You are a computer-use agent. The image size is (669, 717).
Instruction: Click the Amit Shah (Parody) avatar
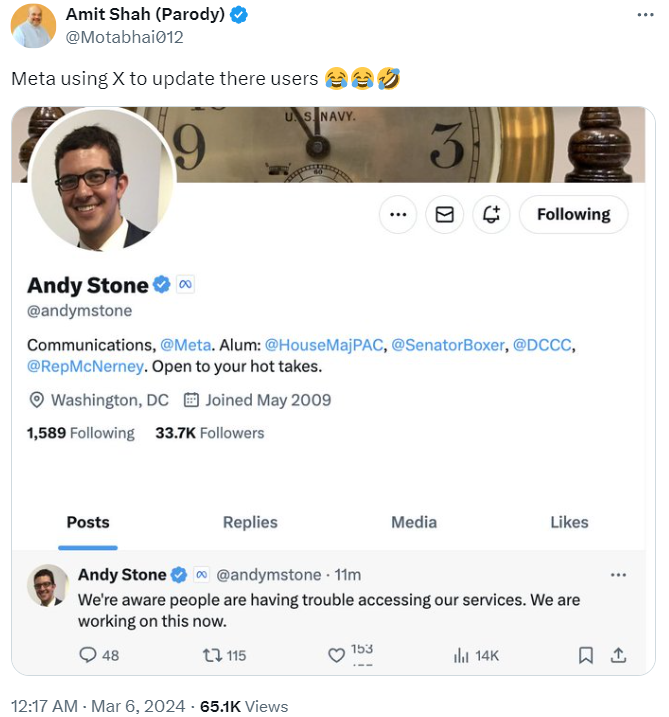tap(33, 25)
